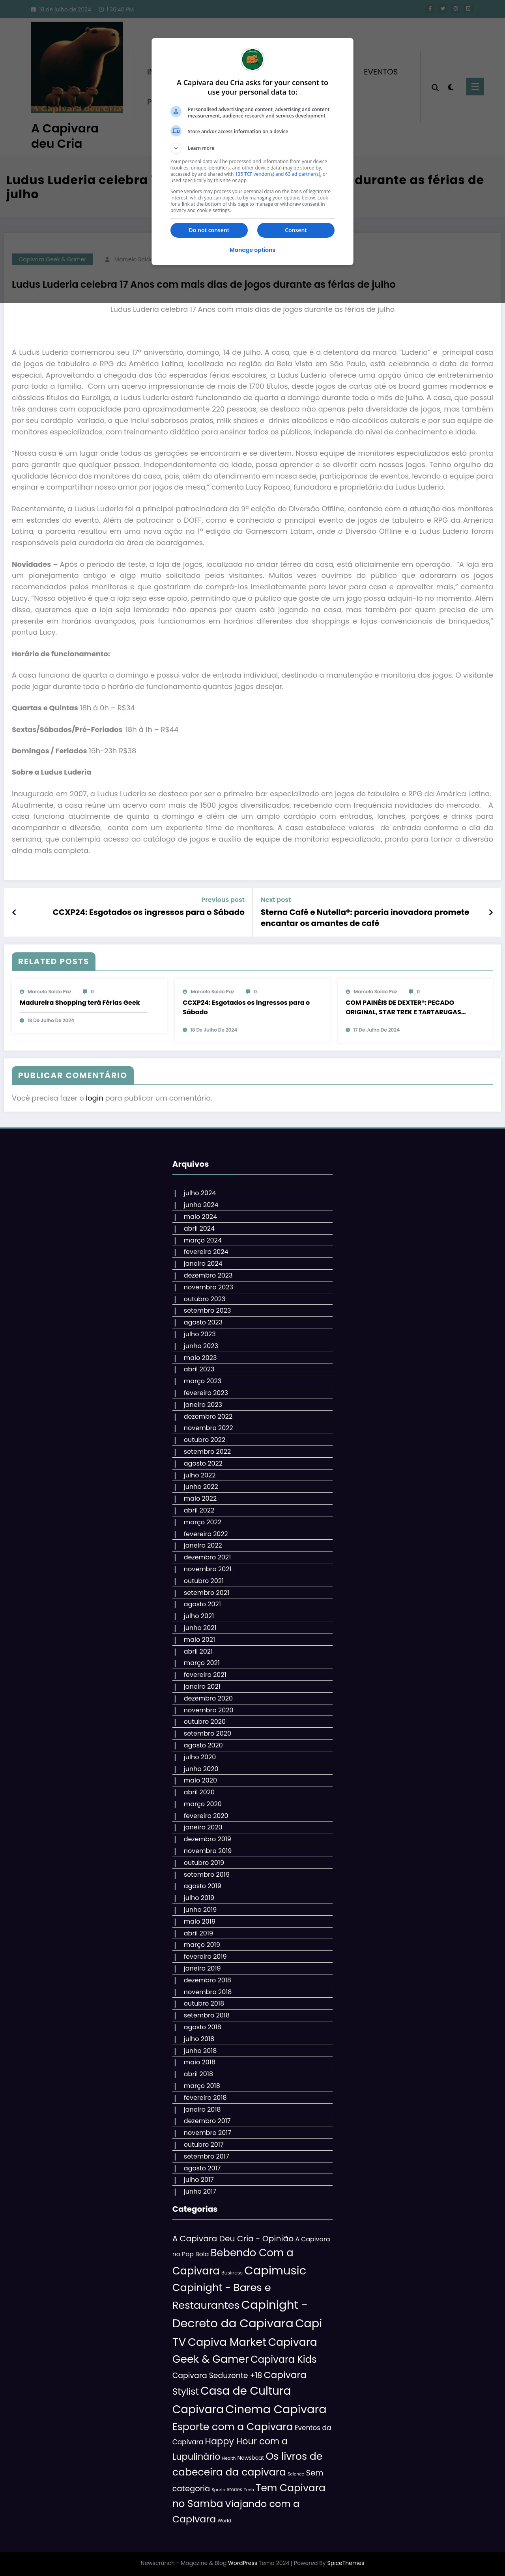Open the hamburger menu button

(476, 87)
